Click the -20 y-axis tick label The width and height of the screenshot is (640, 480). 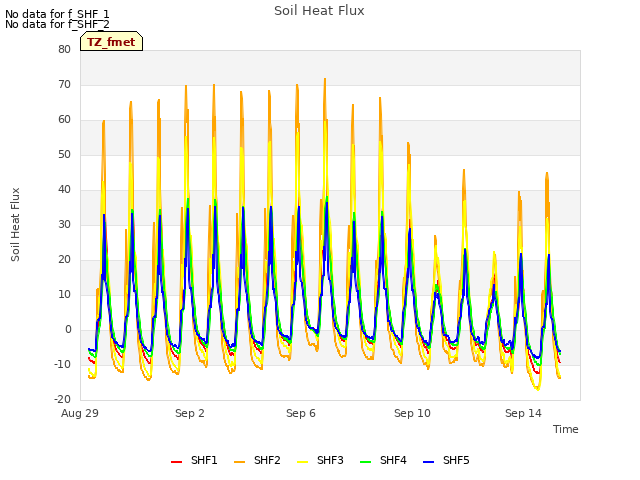(62, 399)
